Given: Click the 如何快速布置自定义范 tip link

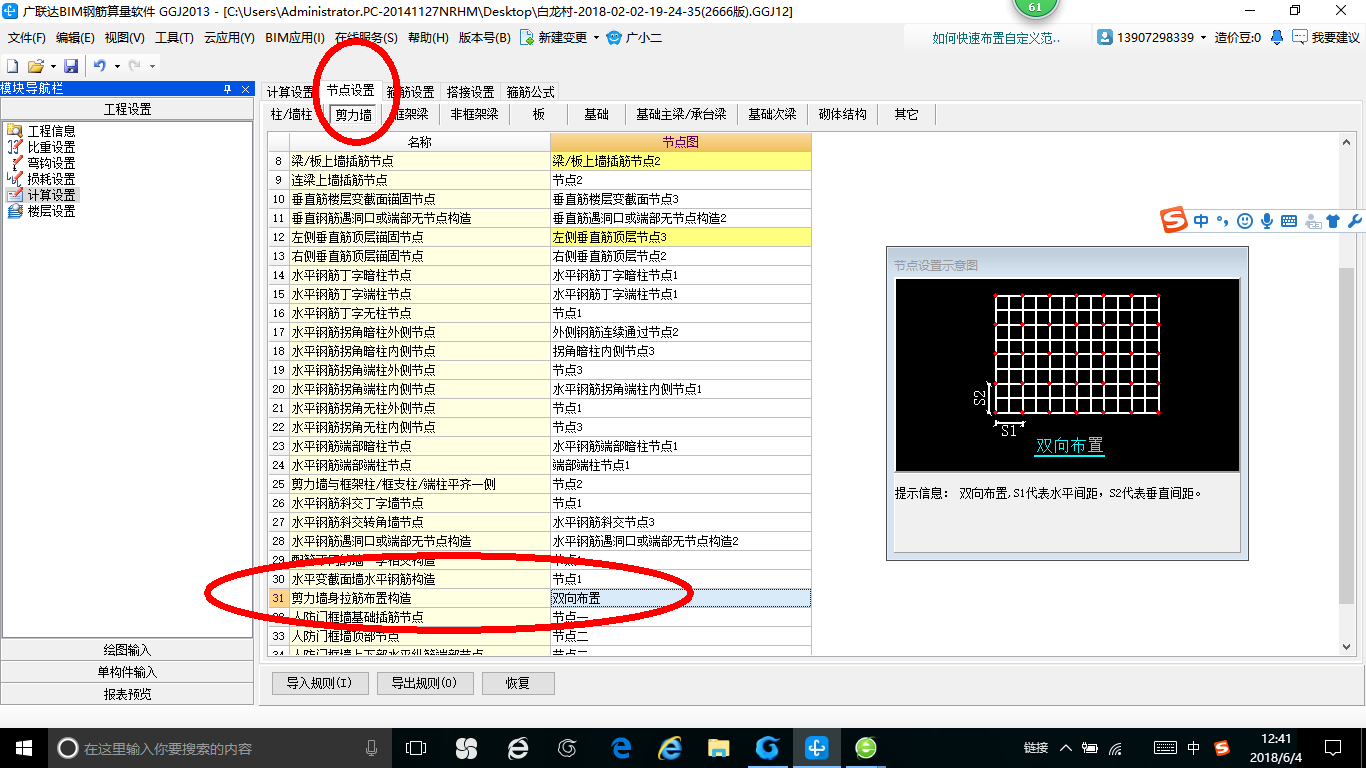Looking at the screenshot, I should (995, 38).
